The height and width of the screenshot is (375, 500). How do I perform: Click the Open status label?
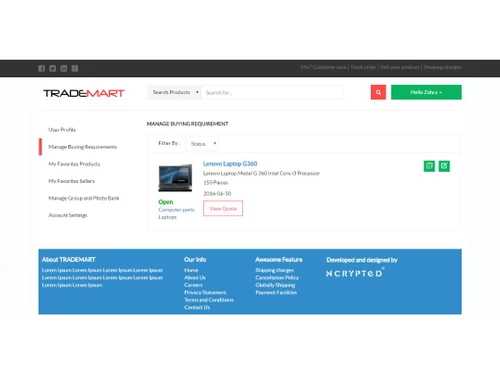pyautogui.click(x=166, y=202)
